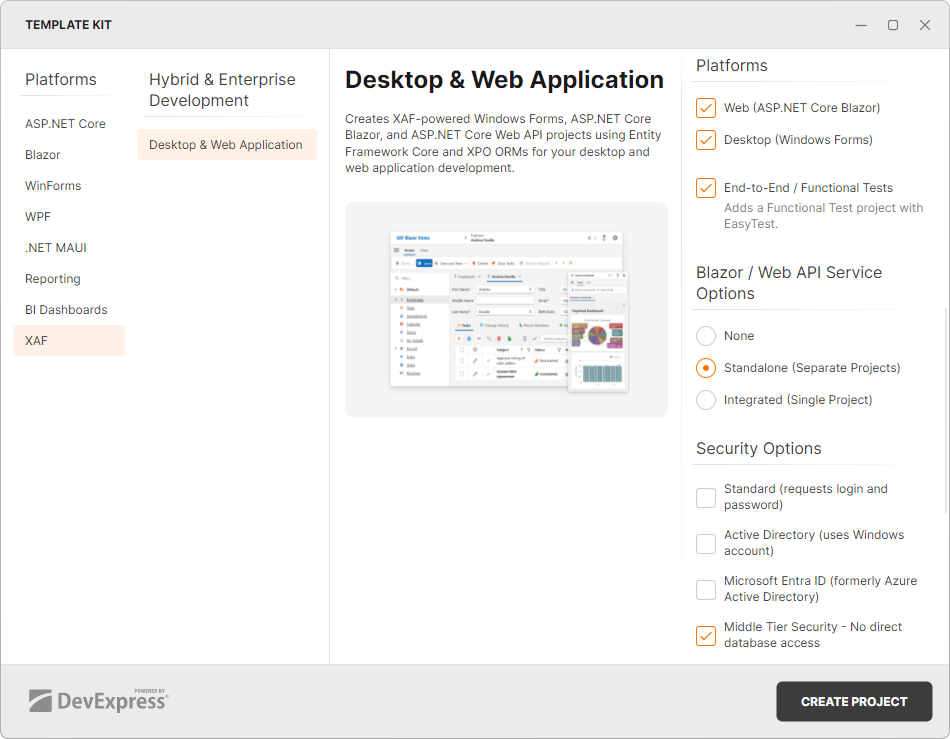The image size is (950, 739).
Task: Enable Standard security requesting login and password
Action: tap(705, 497)
